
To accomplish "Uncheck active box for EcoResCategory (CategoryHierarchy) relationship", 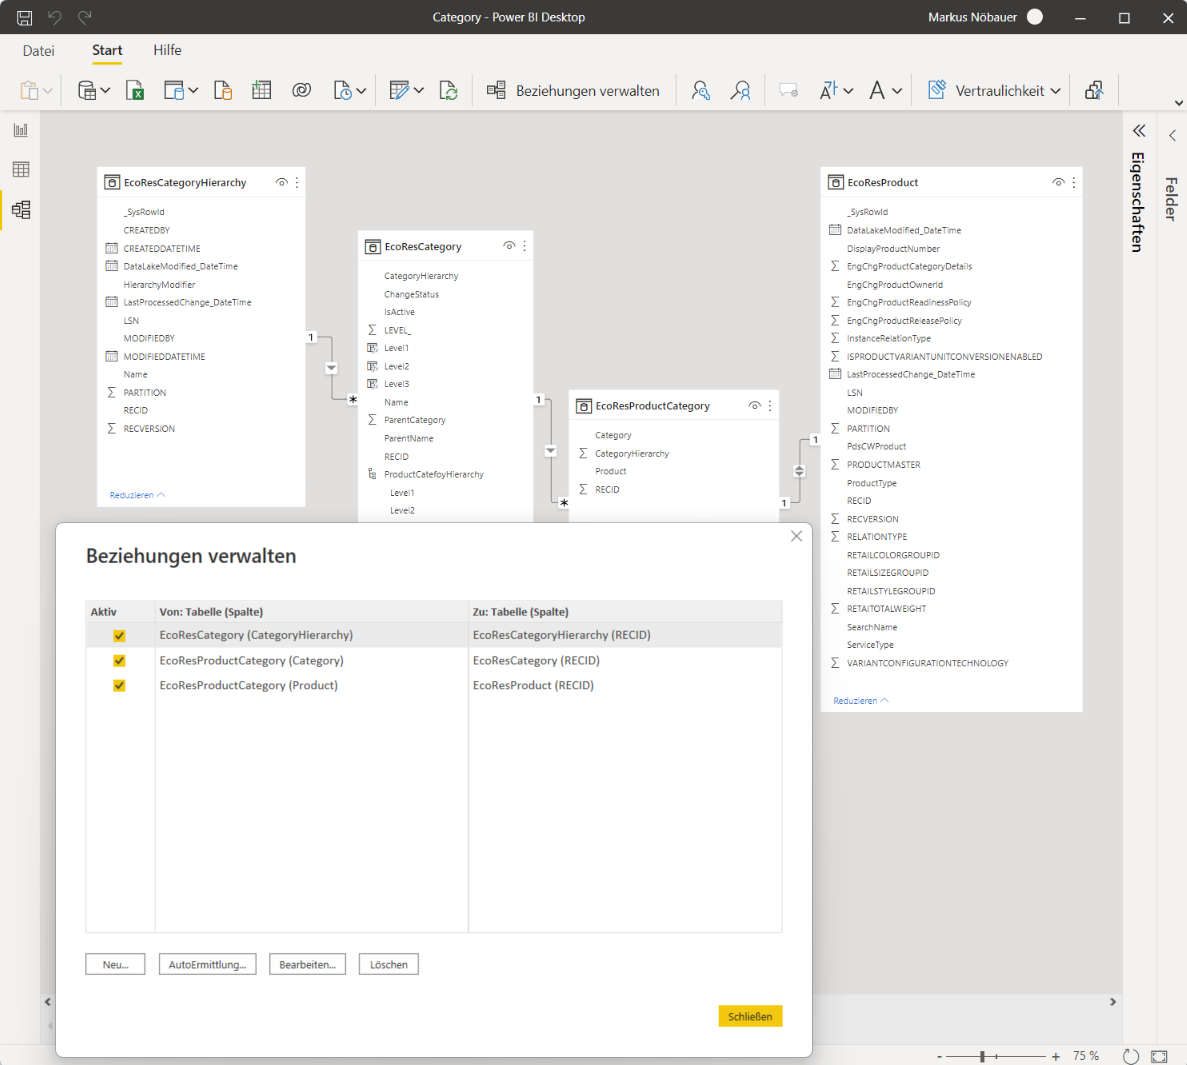I will tap(119, 635).
